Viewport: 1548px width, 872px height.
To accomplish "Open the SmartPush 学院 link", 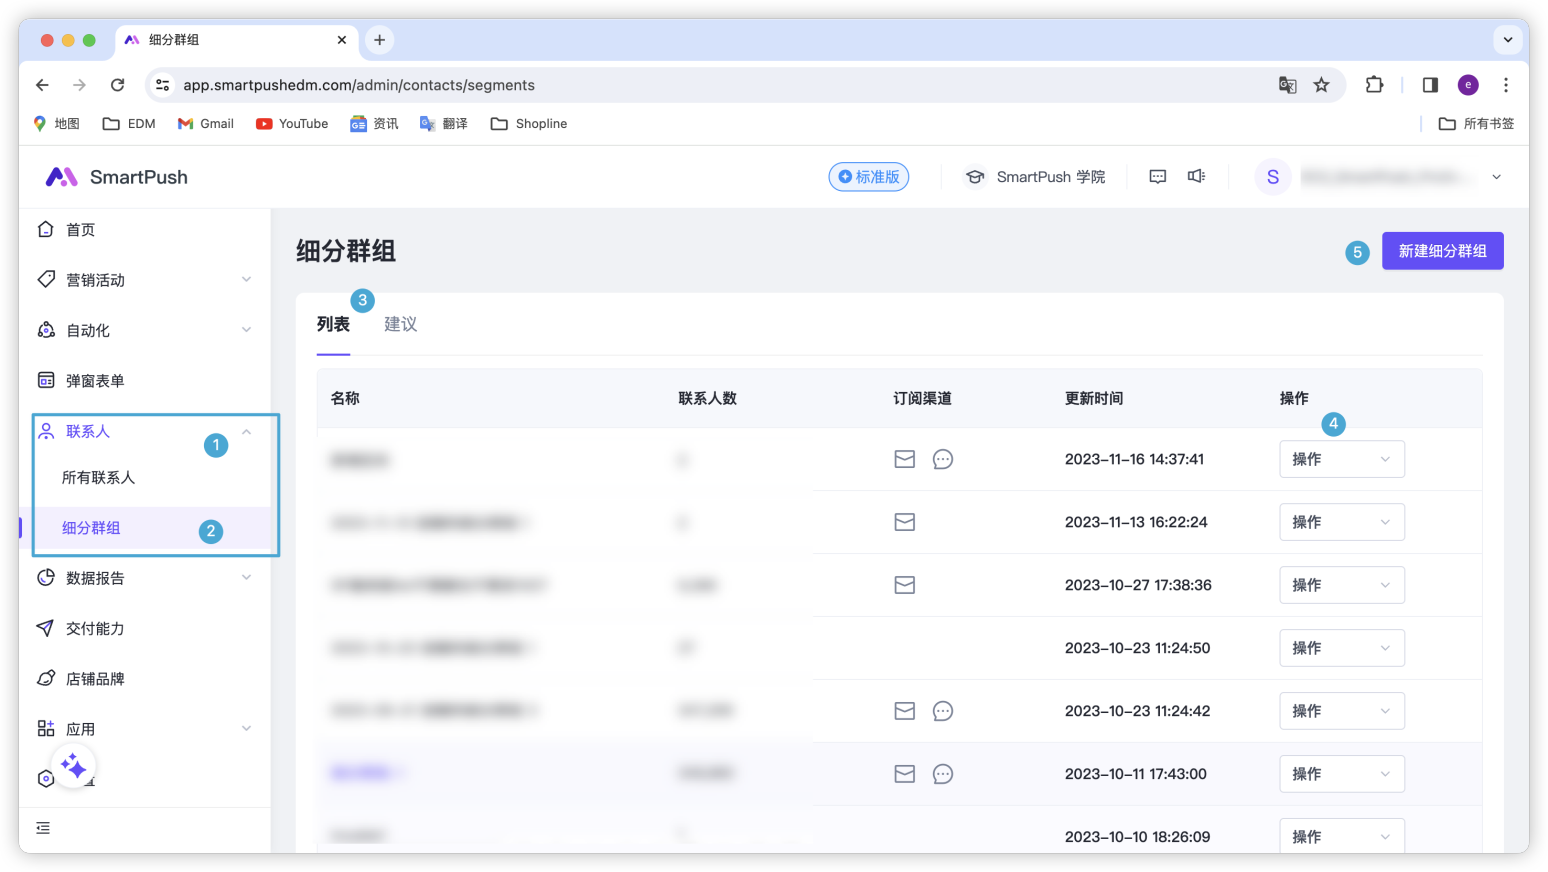I will click(x=1035, y=177).
